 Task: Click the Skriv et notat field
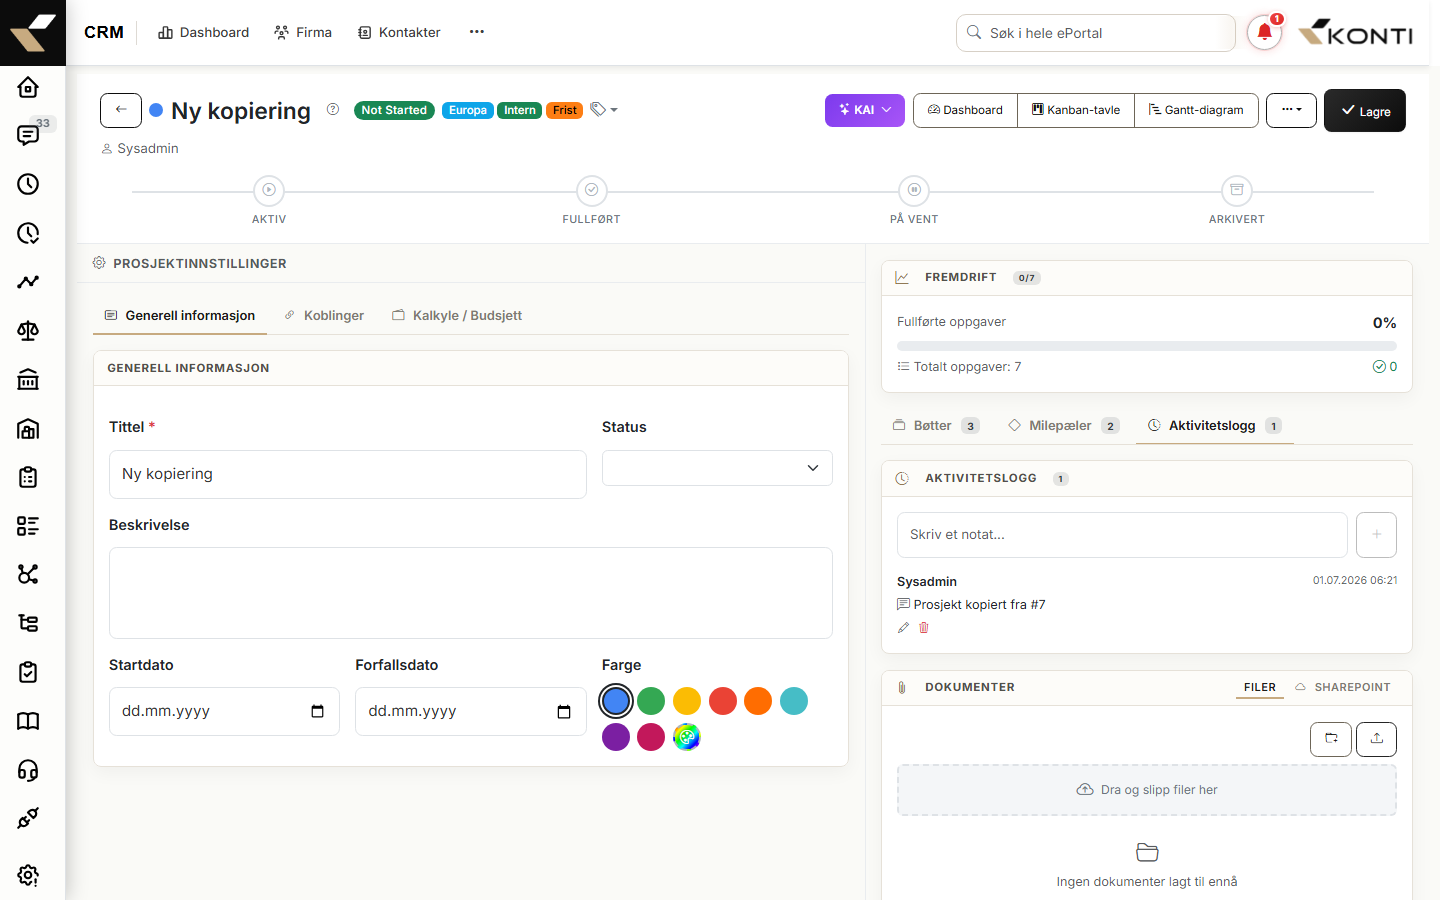1122,535
